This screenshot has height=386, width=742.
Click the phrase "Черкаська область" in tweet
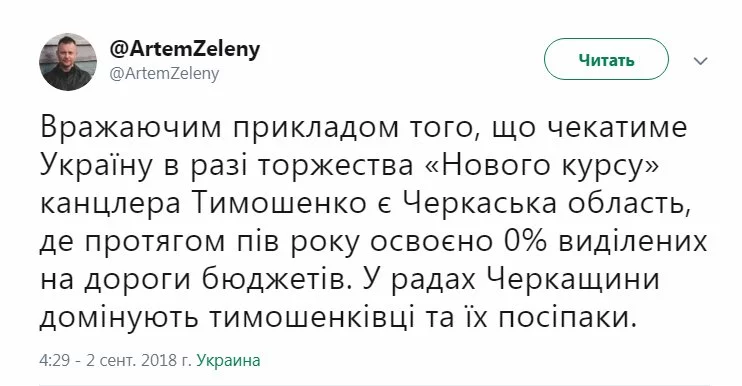(x=547, y=204)
